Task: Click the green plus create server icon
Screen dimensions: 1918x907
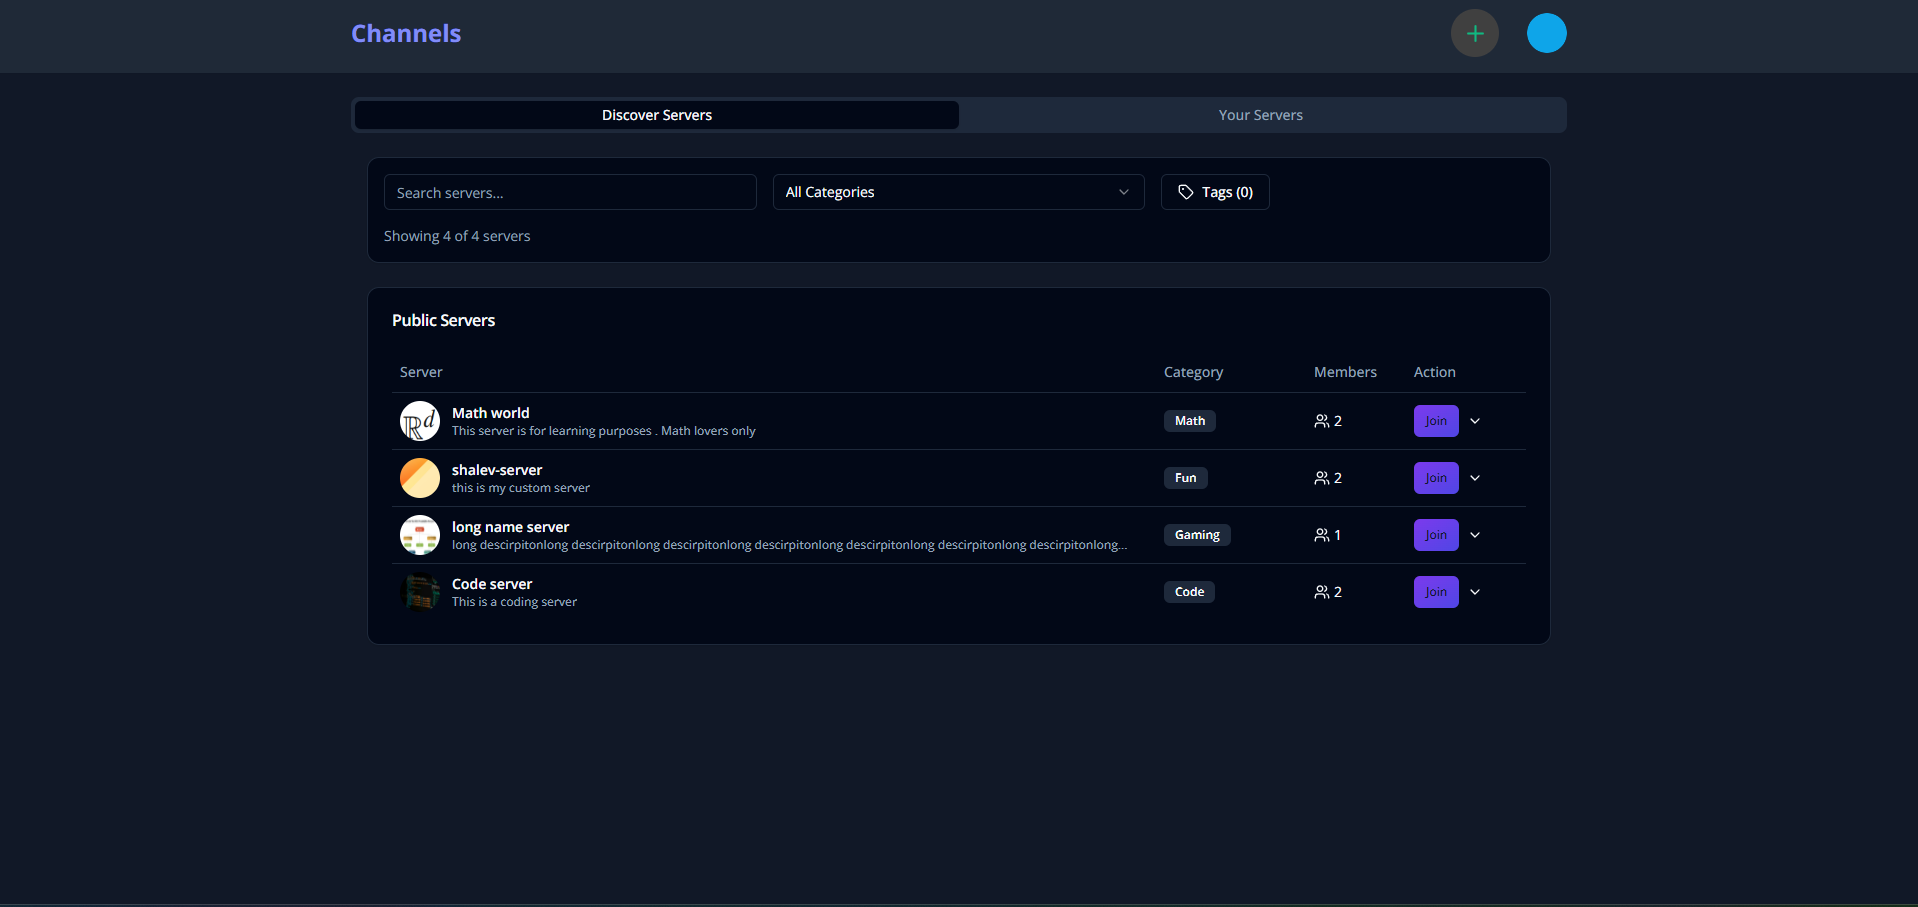Action: pos(1474,34)
